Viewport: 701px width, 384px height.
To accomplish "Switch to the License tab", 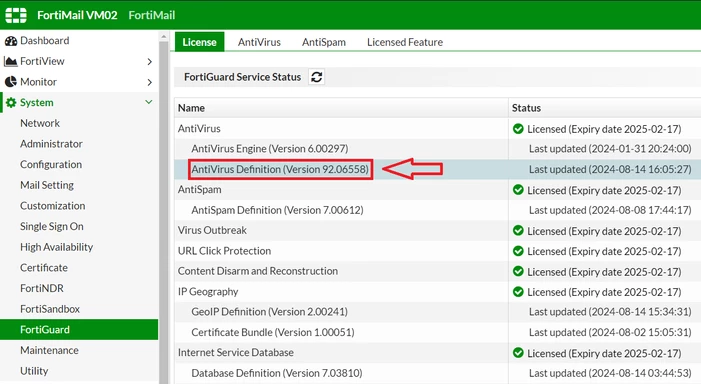I will pyautogui.click(x=199, y=42).
